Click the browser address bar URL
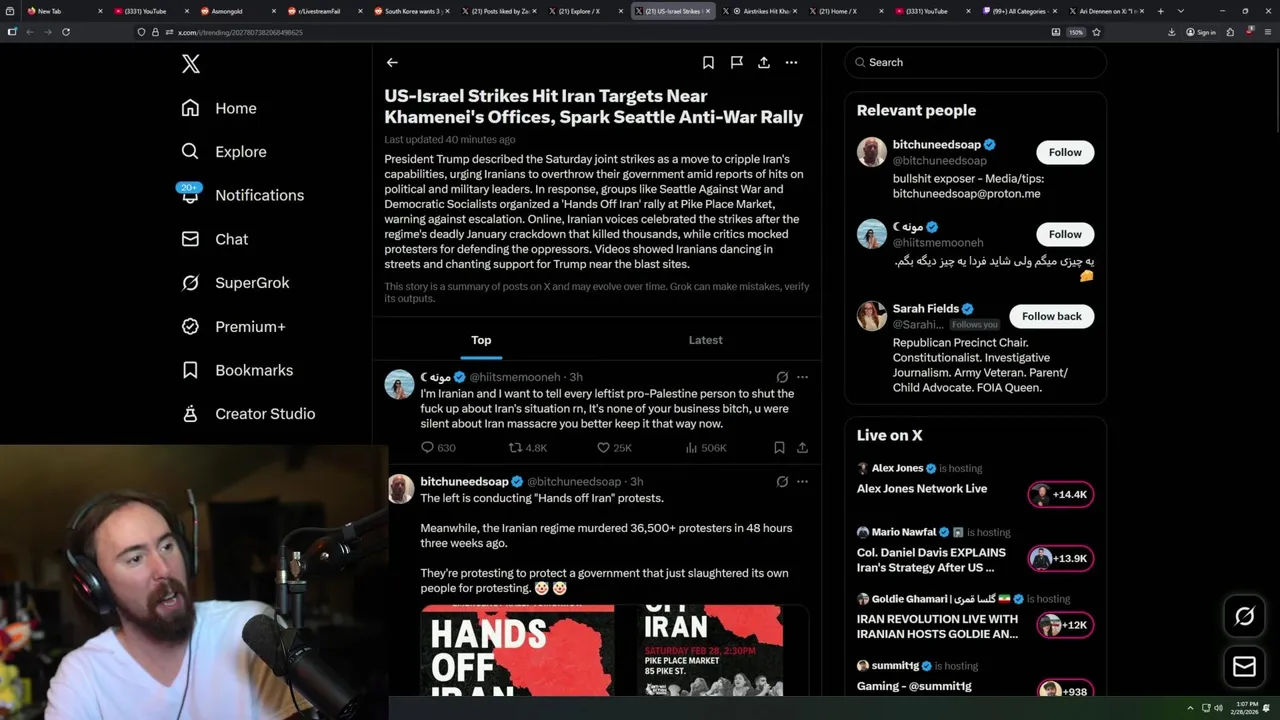Viewport: 1280px width, 720px height. click(x=240, y=32)
